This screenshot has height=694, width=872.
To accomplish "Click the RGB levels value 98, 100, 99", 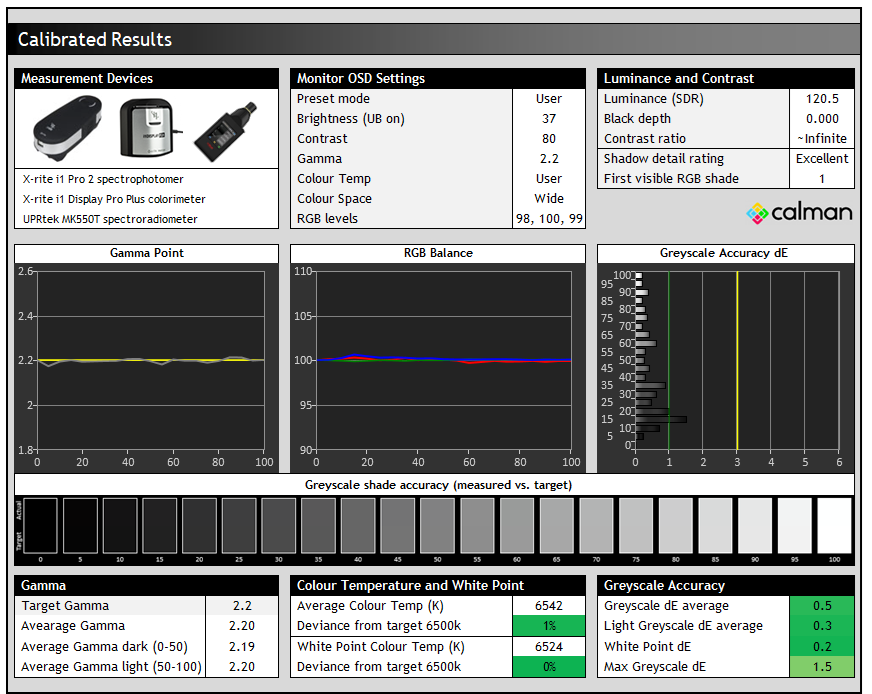I will [x=549, y=219].
